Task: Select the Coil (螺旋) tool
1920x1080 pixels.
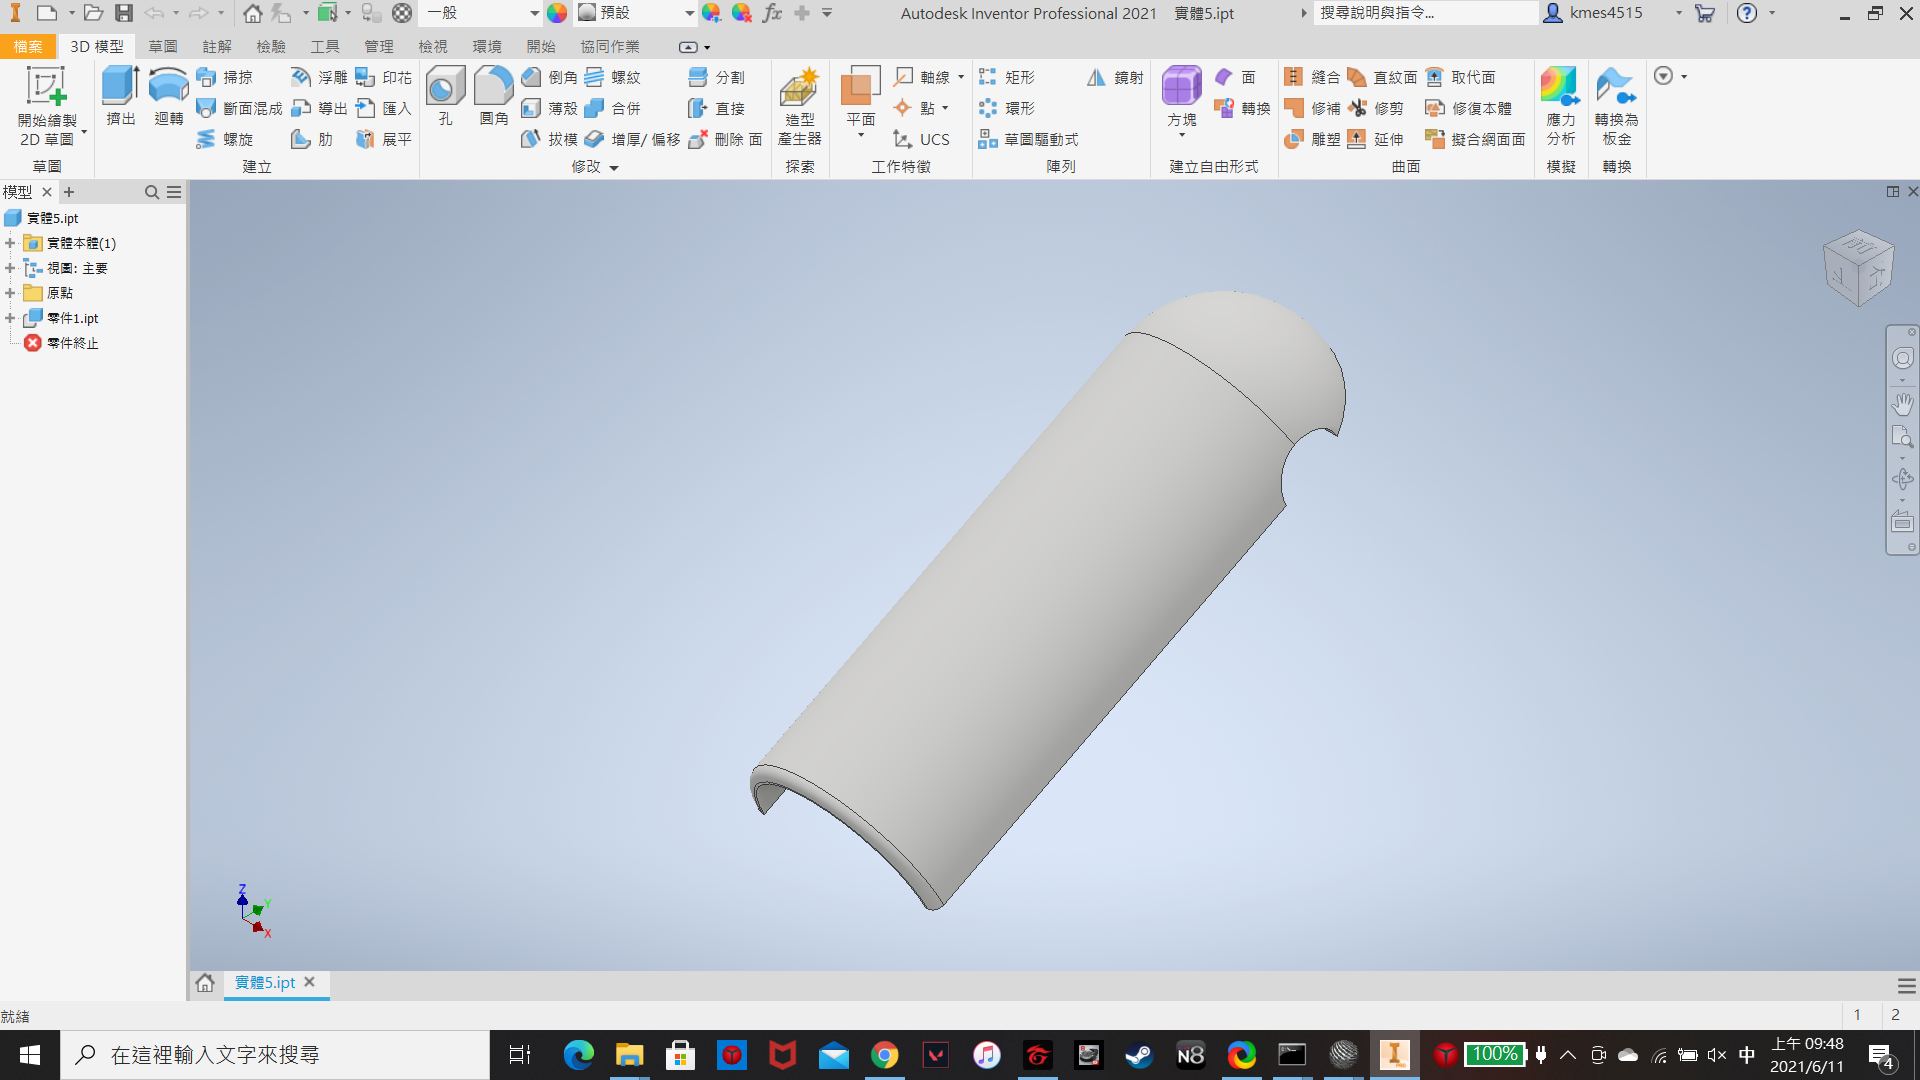Action: click(225, 139)
